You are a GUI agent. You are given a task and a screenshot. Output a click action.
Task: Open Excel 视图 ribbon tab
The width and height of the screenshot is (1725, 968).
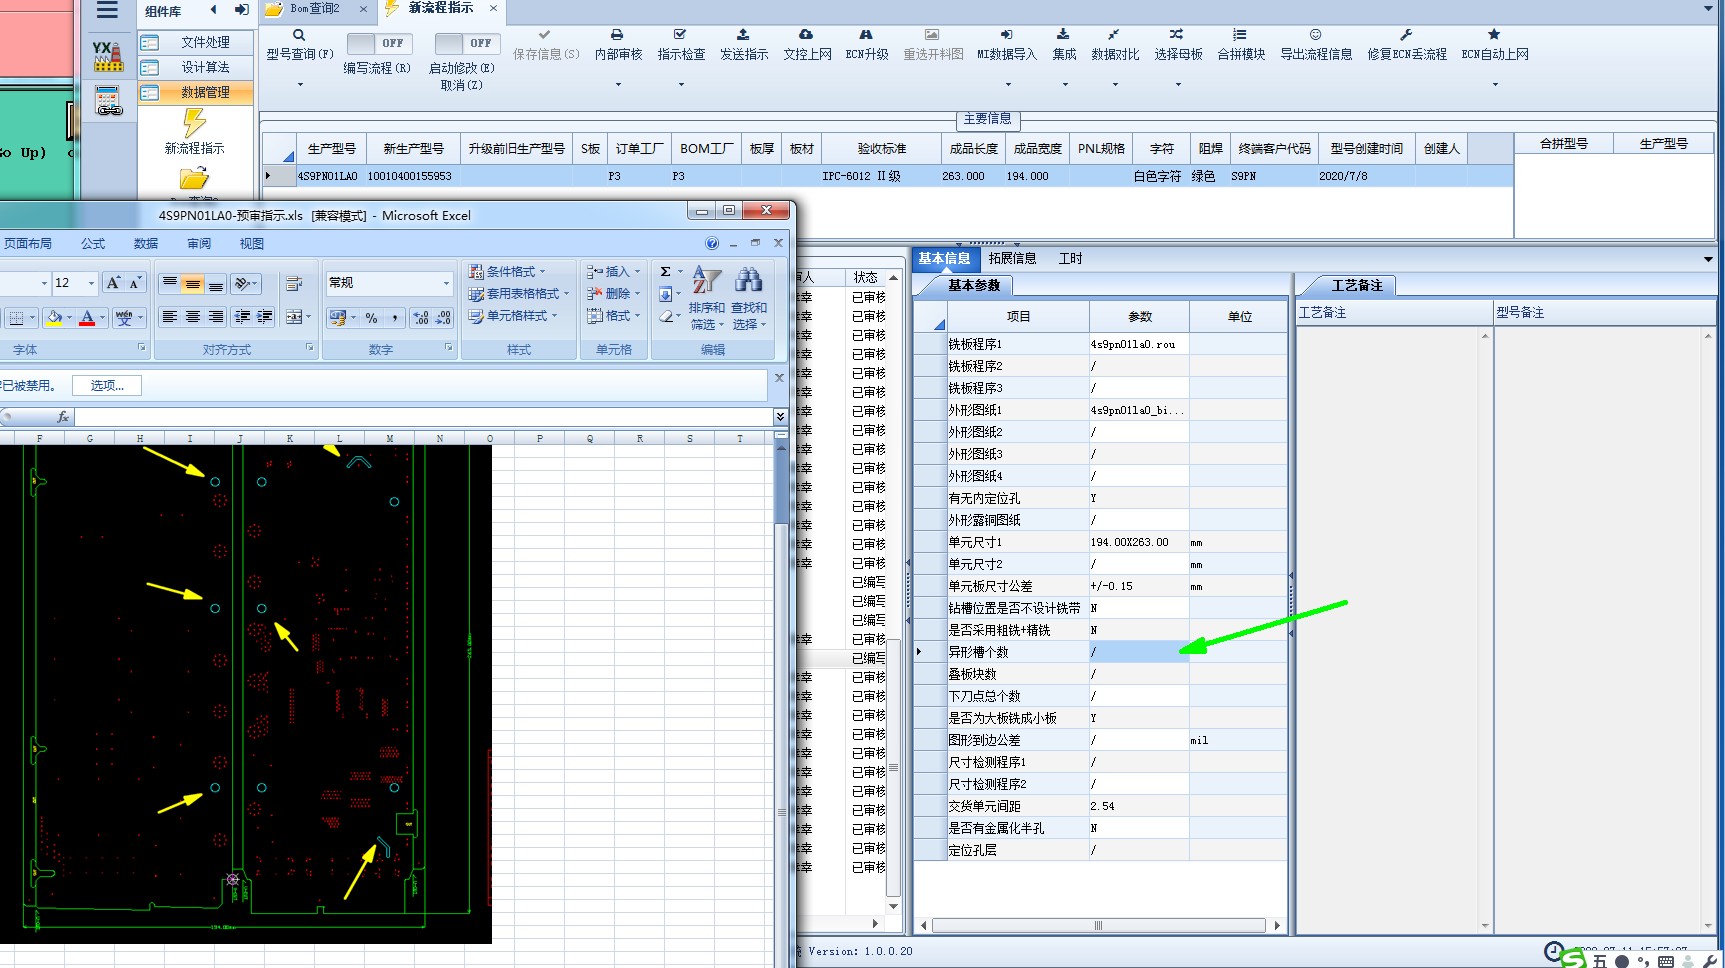point(252,244)
